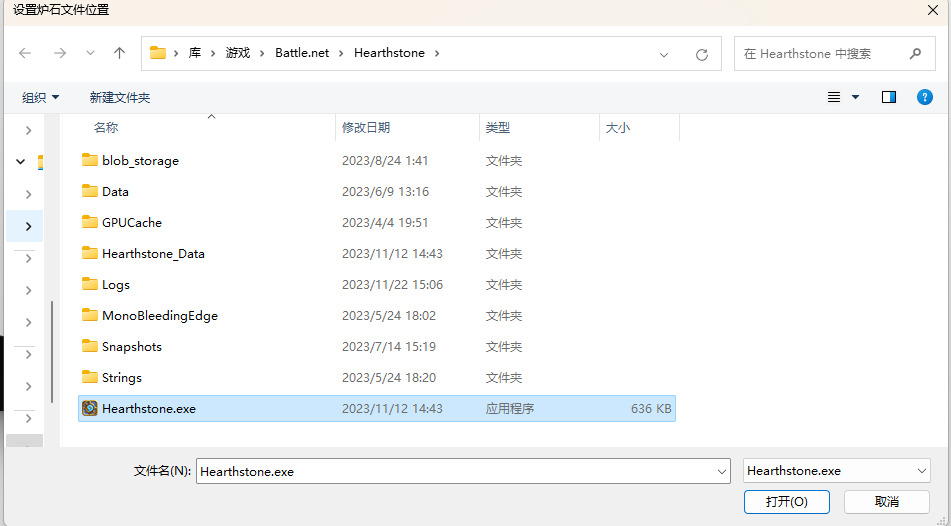
Task: Select the Hearthstone_Data folder name
Action: click(153, 254)
